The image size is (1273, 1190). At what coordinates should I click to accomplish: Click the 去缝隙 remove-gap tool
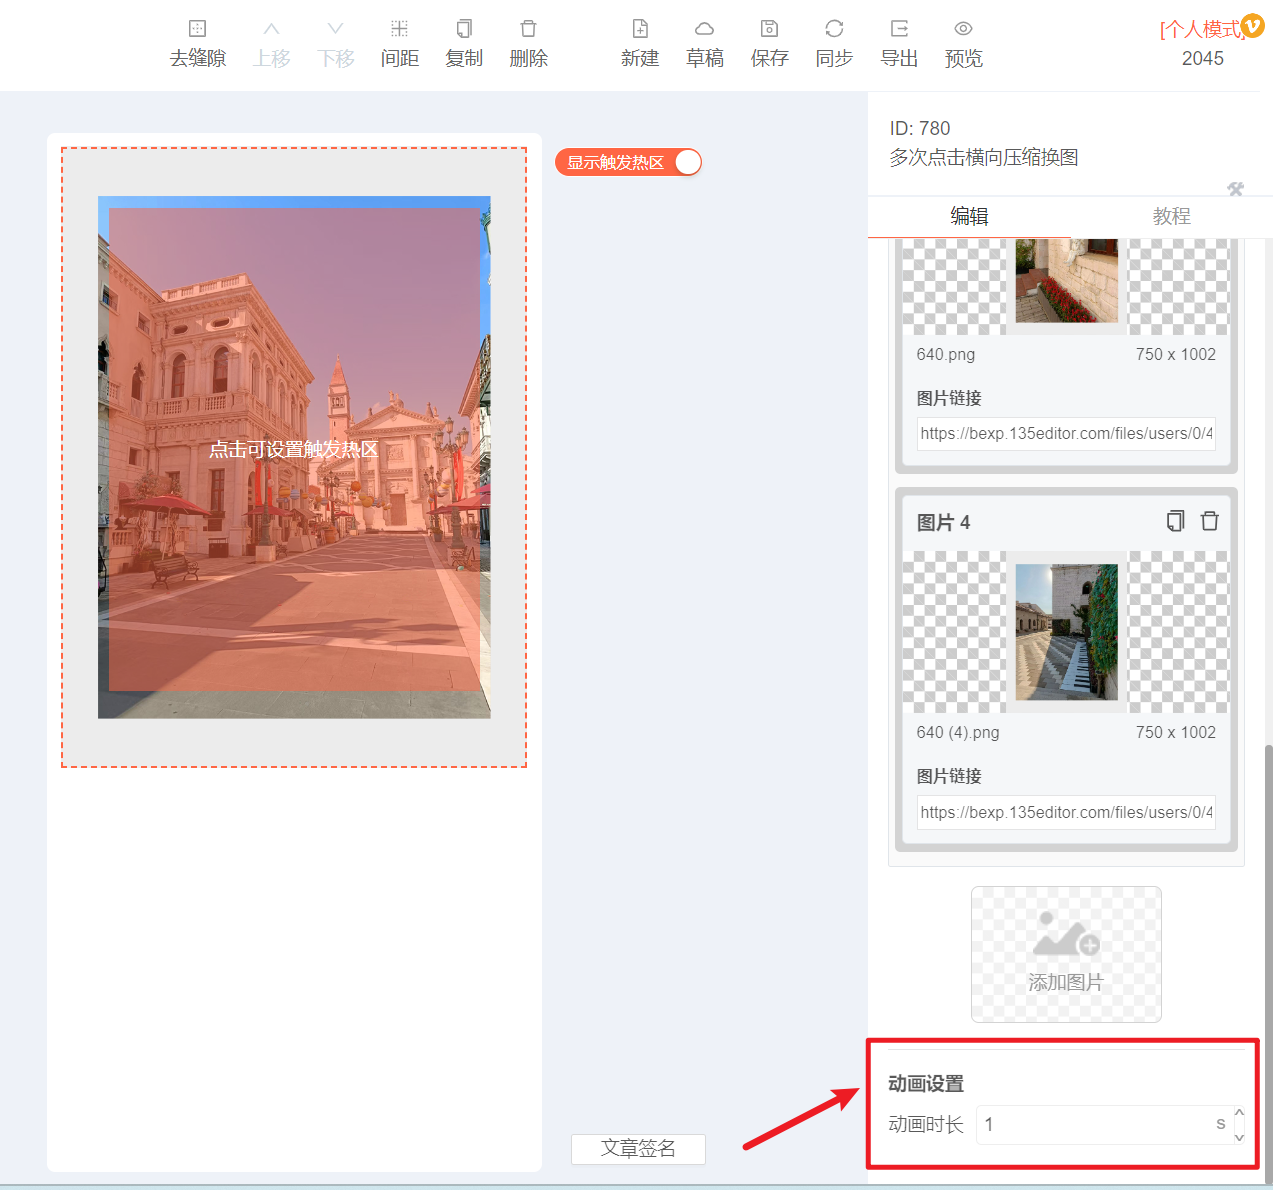(x=198, y=44)
